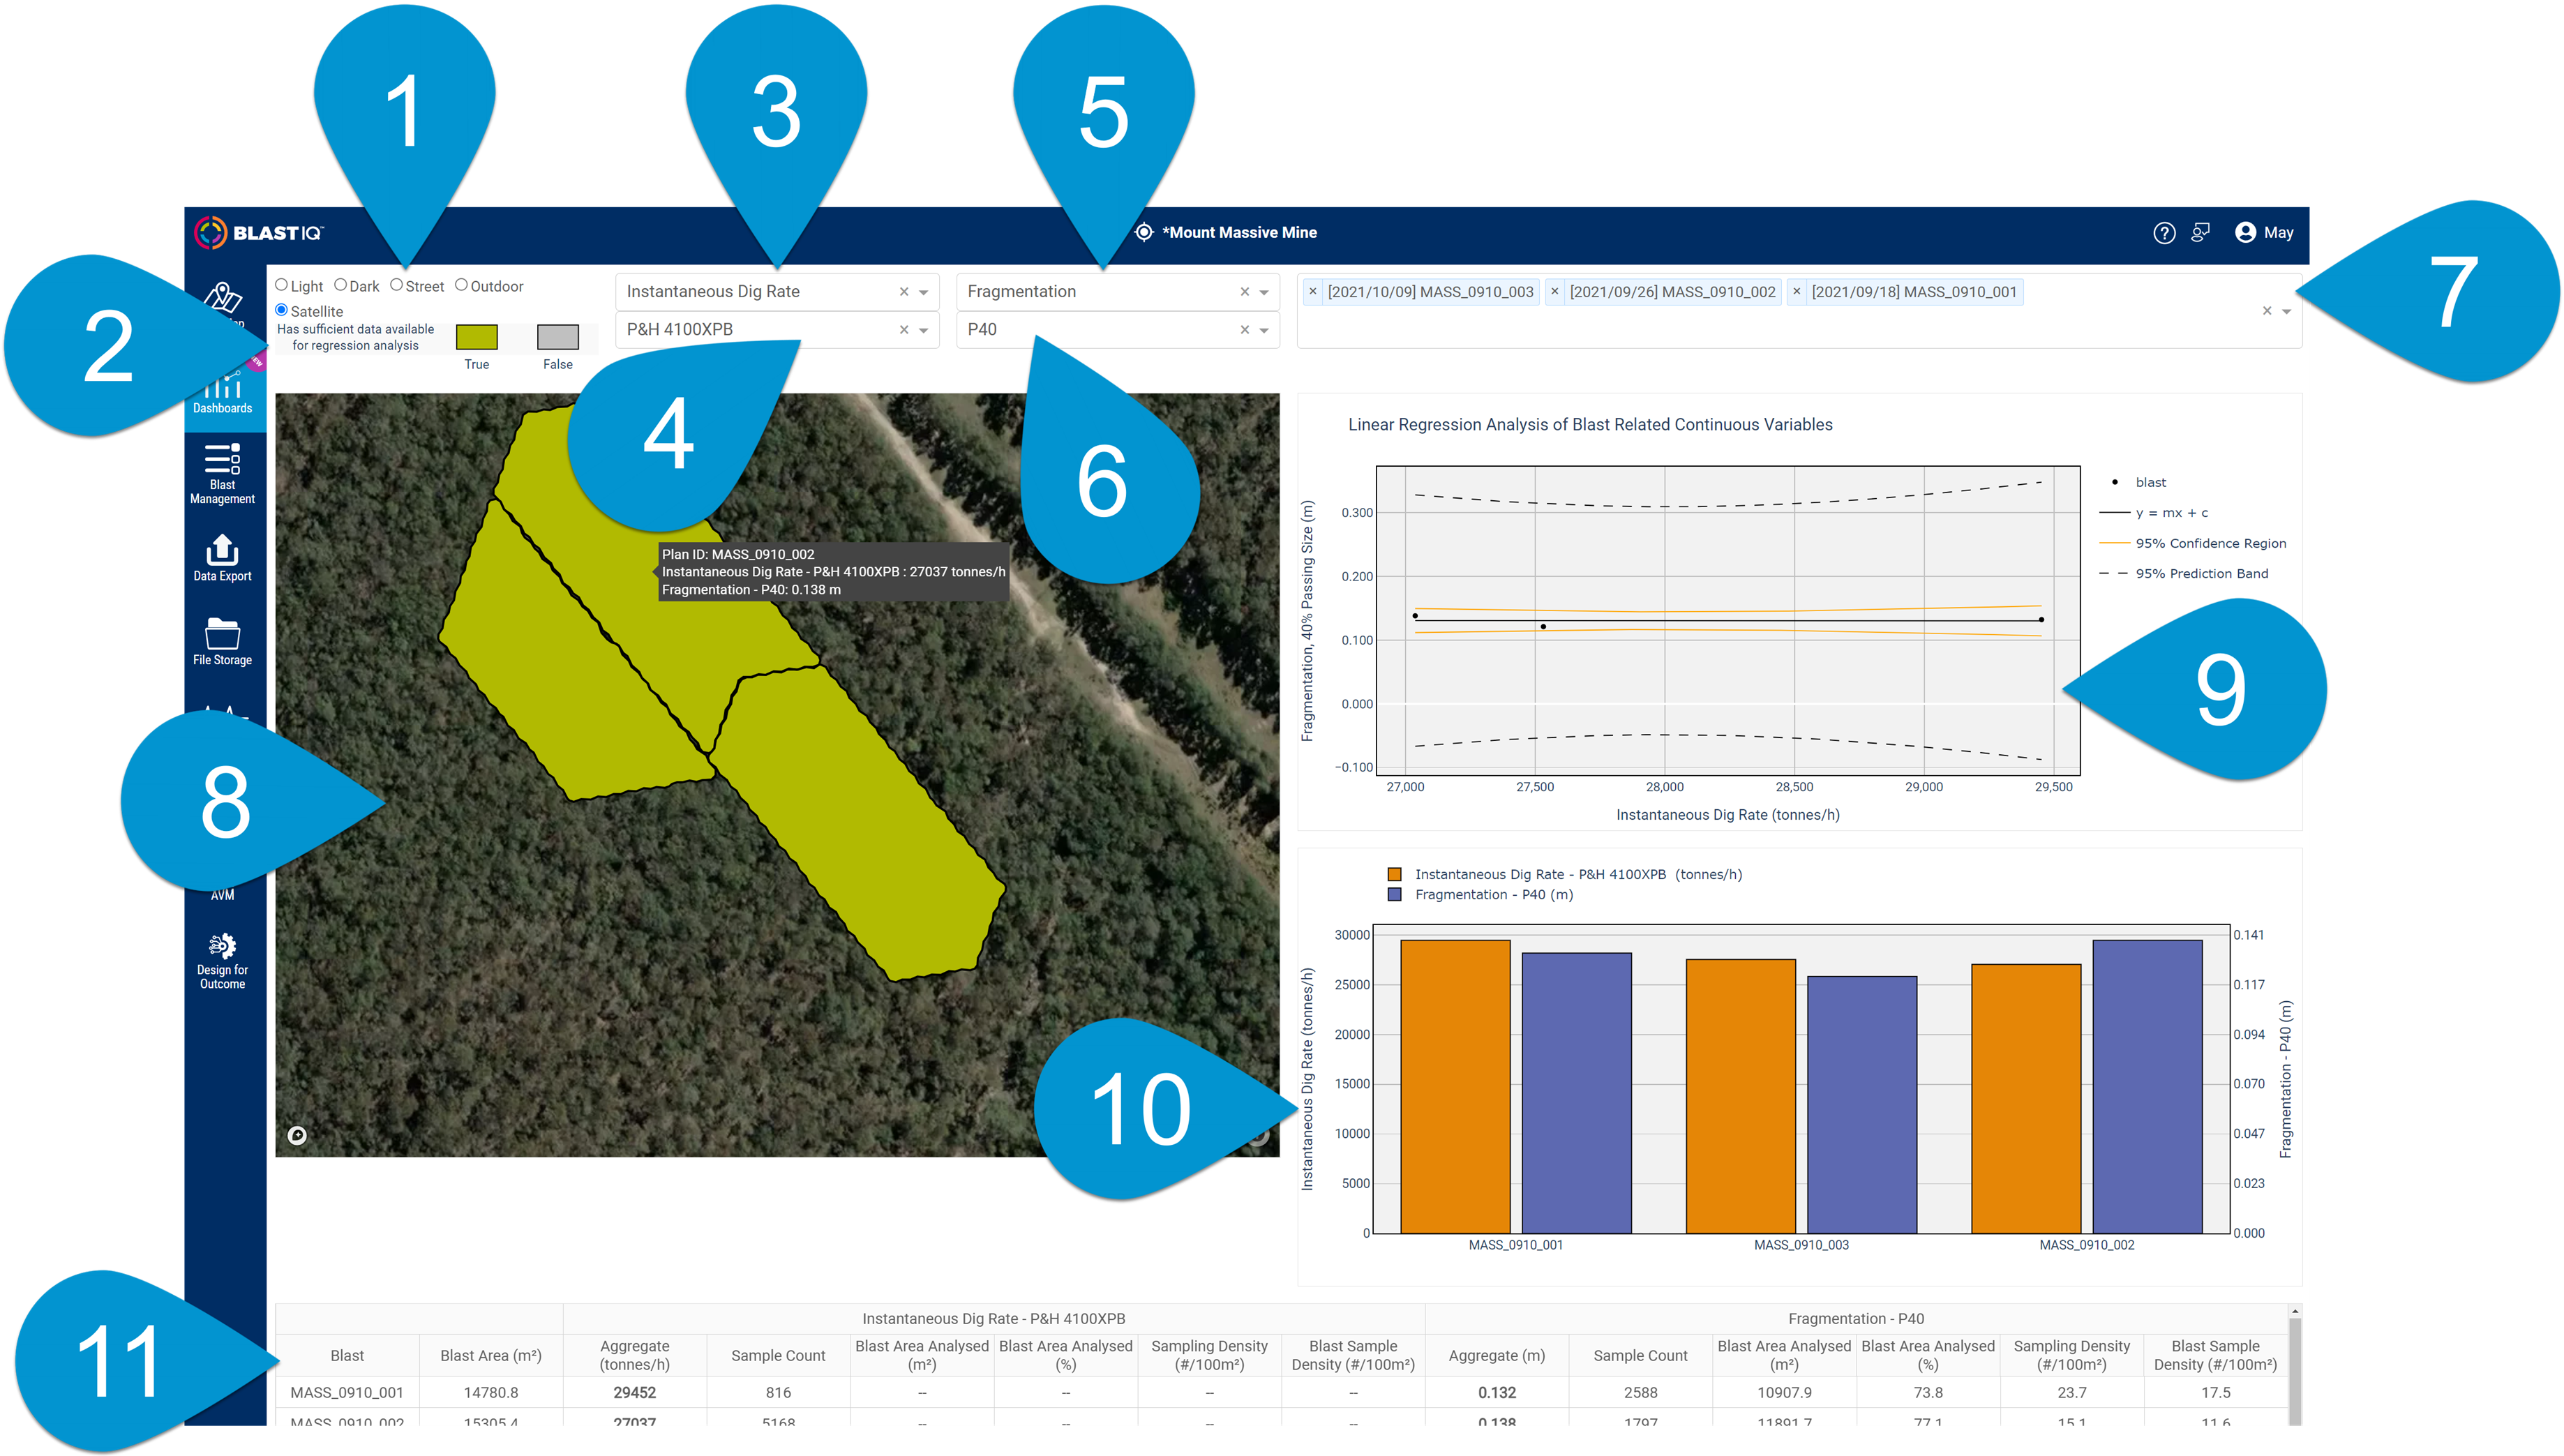
Task: Clear all selected blasts
Action: (x=2267, y=311)
